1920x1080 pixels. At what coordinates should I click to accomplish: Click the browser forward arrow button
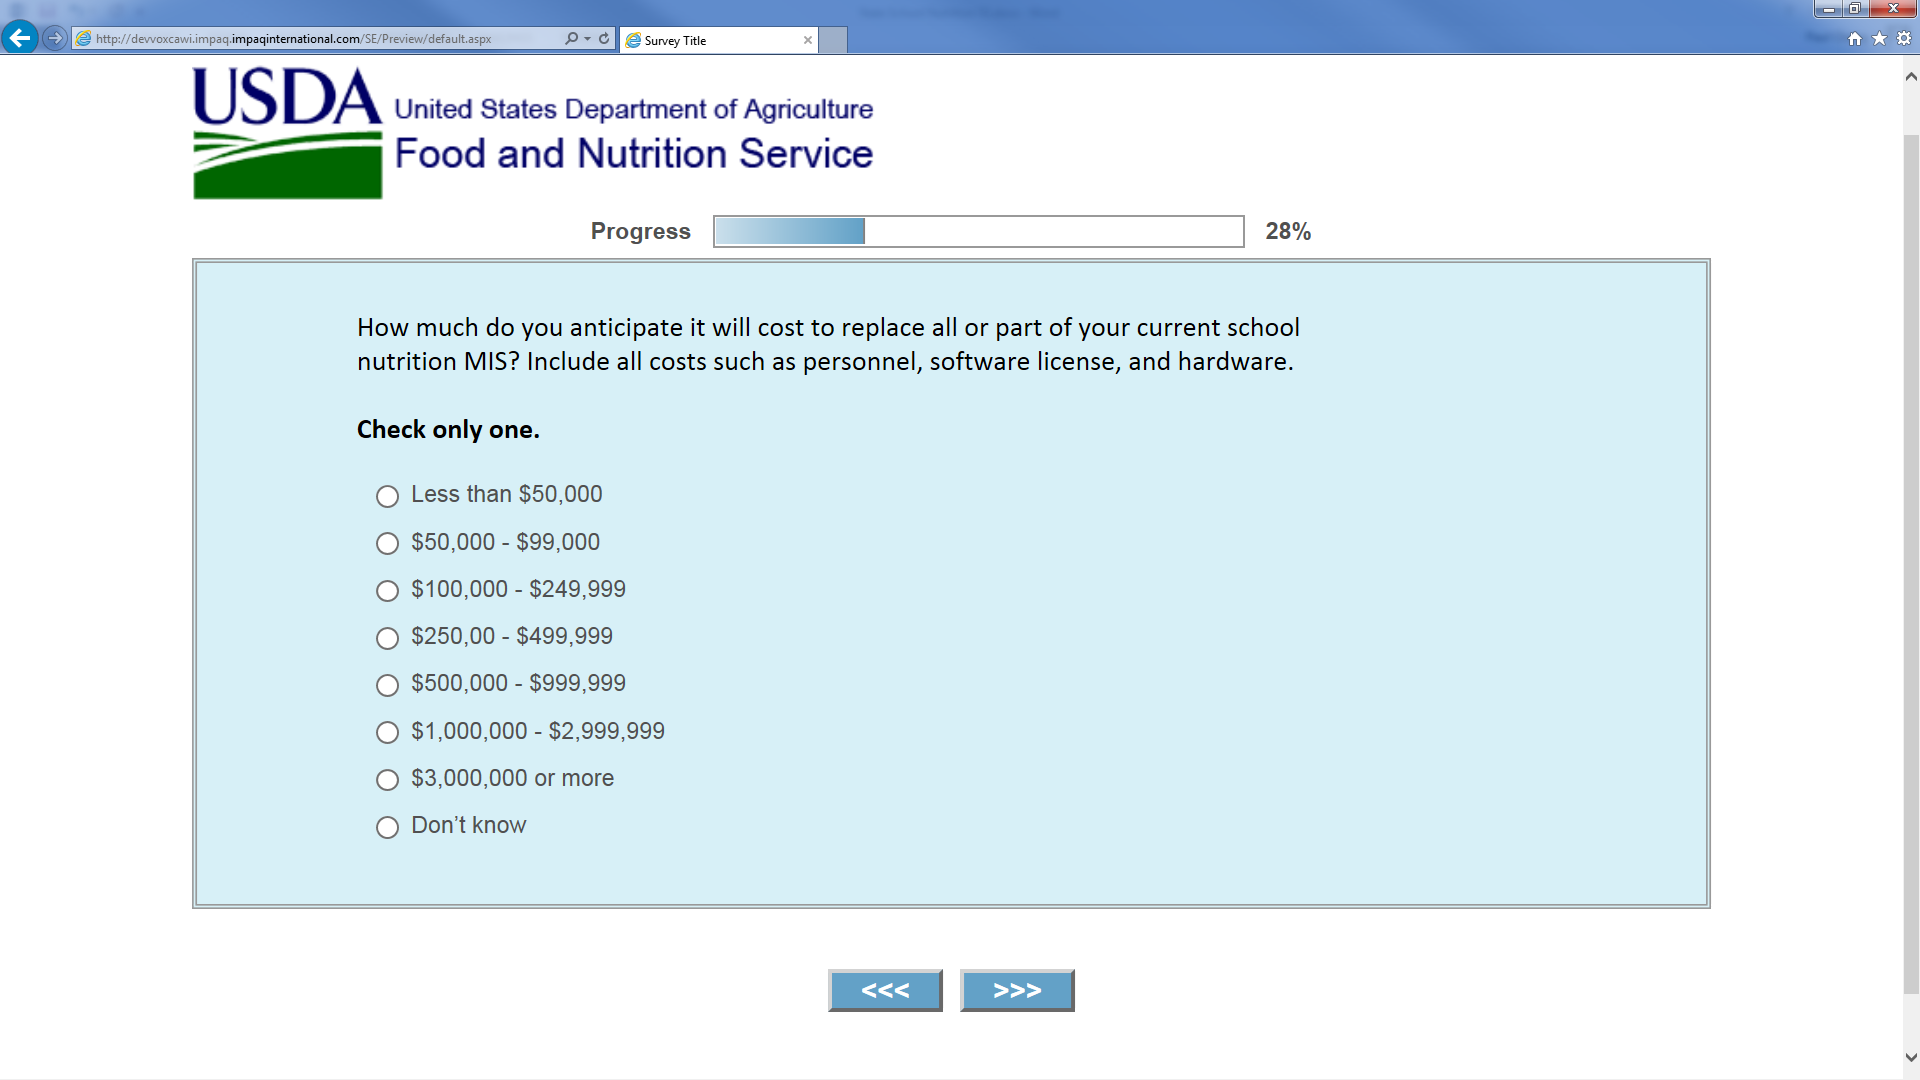55,38
